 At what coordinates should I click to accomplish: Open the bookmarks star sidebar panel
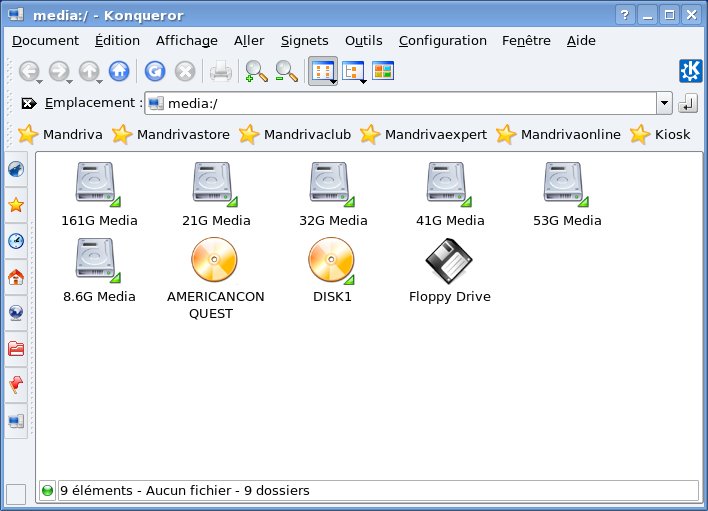coord(16,205)
